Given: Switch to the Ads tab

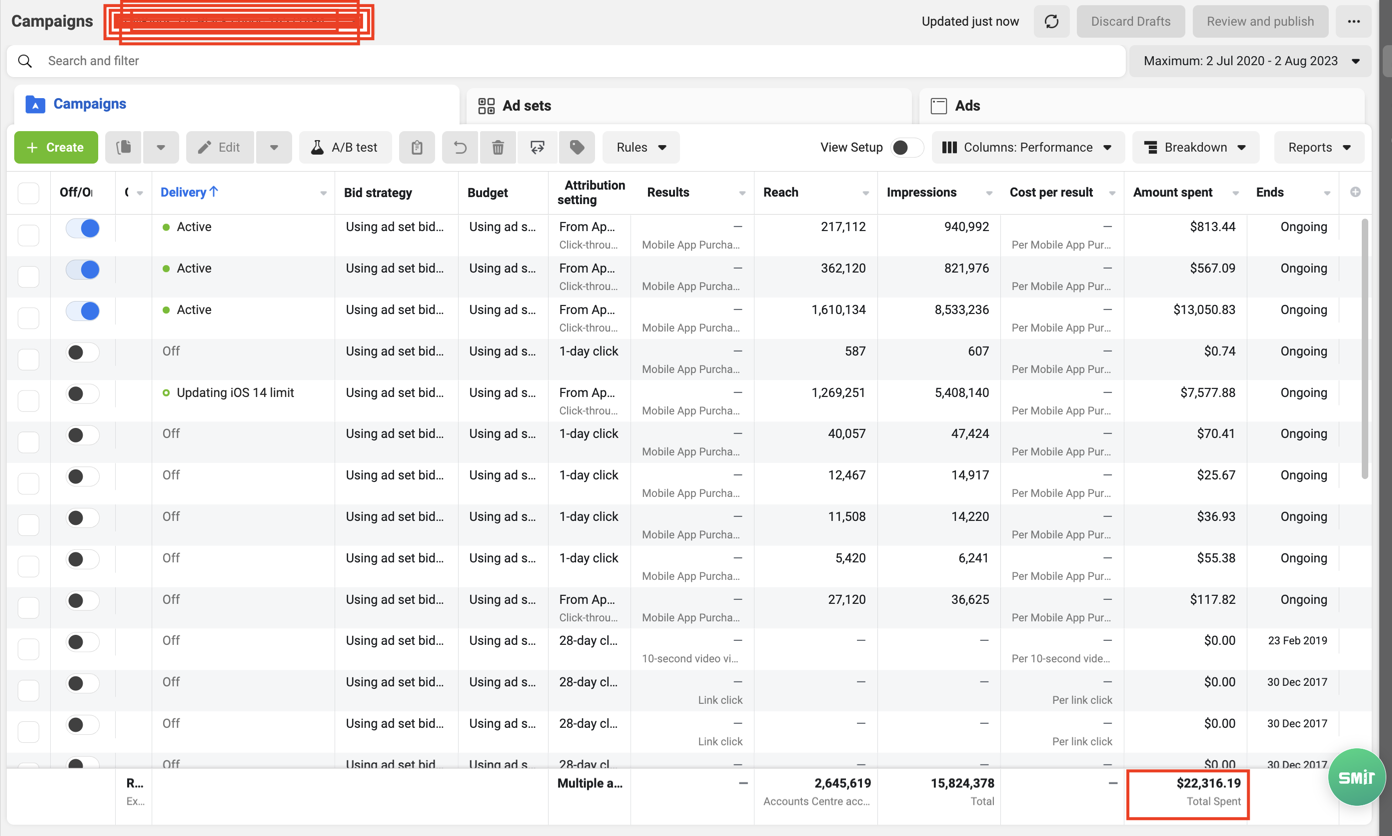Looking at the screenshot, I should click(1142, 105).
